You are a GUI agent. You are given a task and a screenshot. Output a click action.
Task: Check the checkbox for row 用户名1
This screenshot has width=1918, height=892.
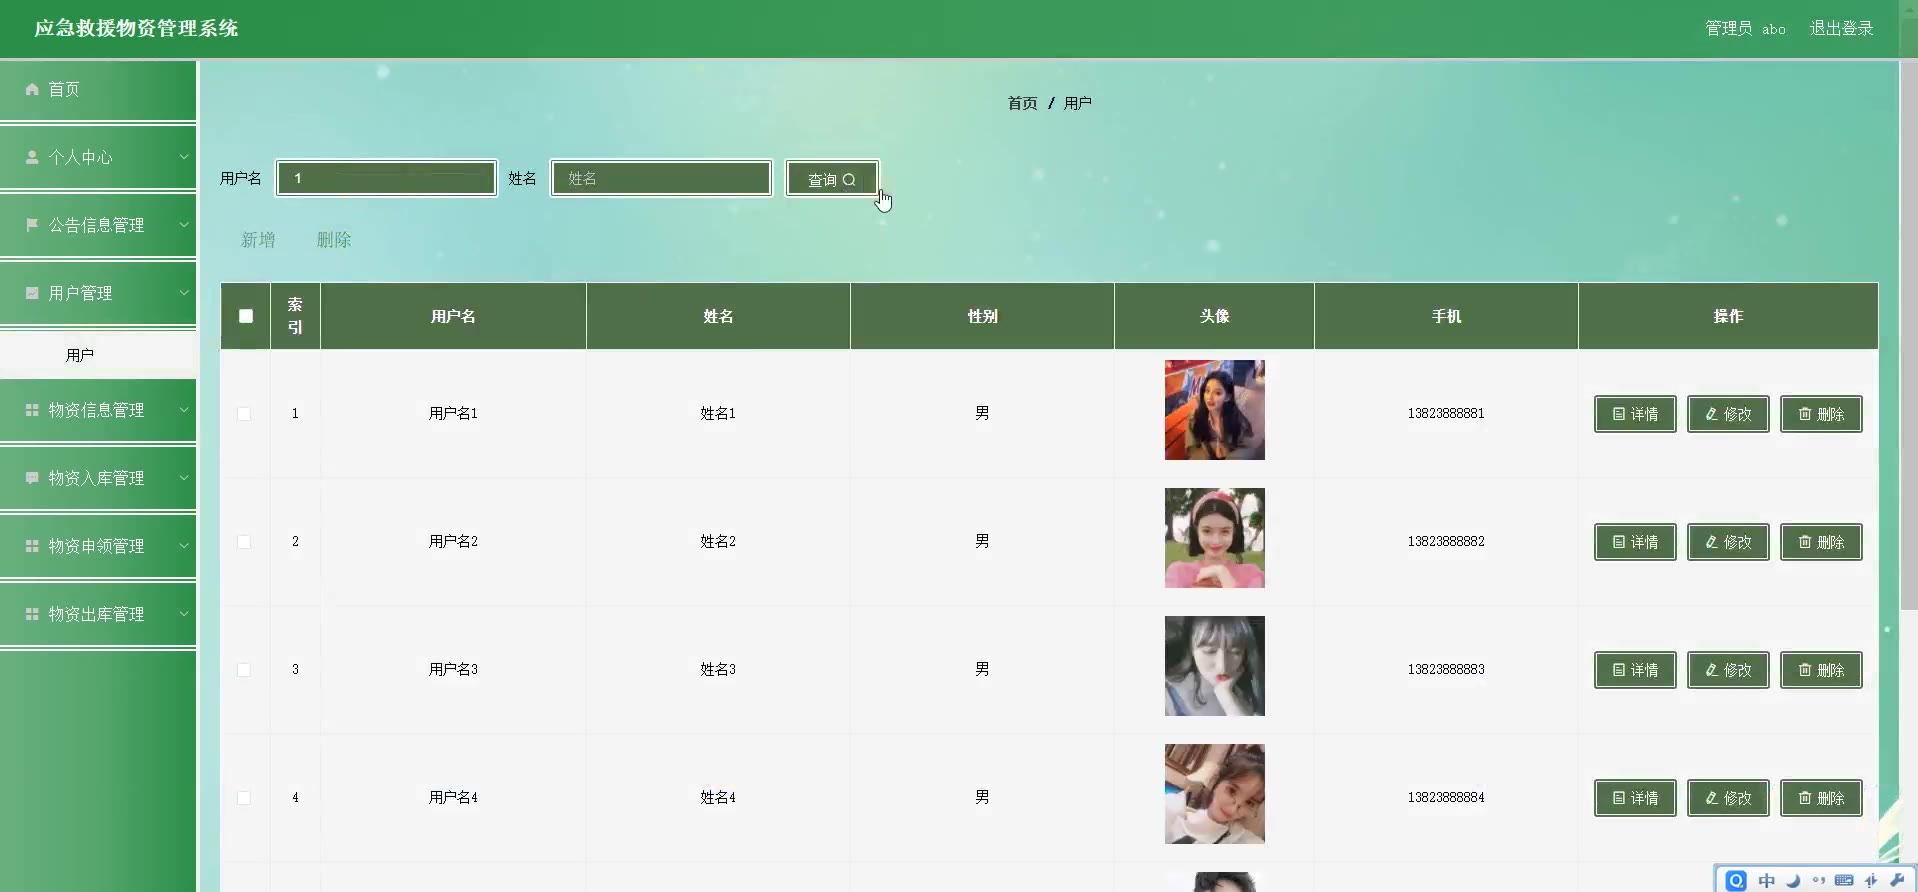pyautogui.click(x=244, y=414)
